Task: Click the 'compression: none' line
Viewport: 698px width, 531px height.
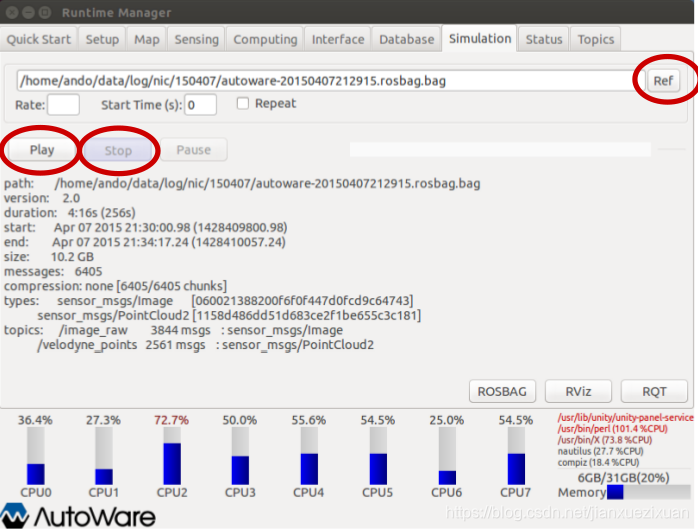Action: click(x=115, y=286)
